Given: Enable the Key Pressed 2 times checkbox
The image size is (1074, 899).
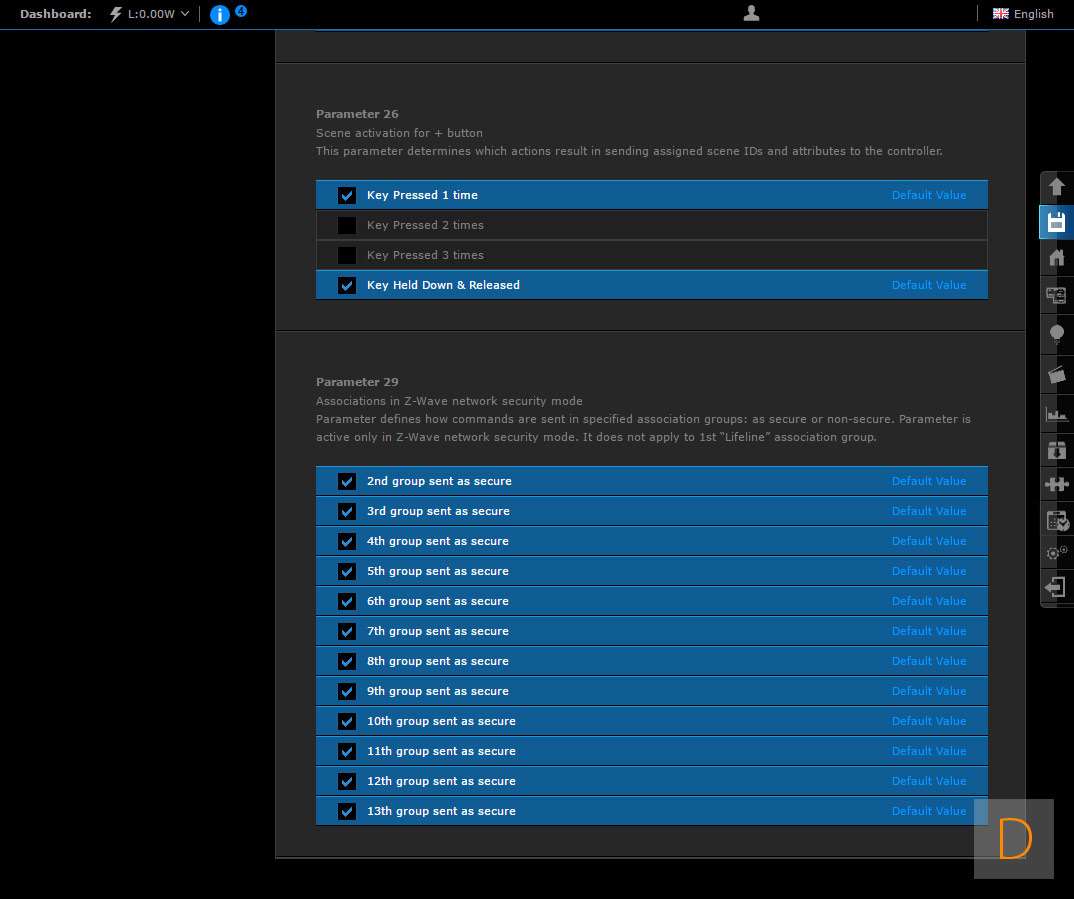Looking at the screenshot, I should tap(347, 225).
